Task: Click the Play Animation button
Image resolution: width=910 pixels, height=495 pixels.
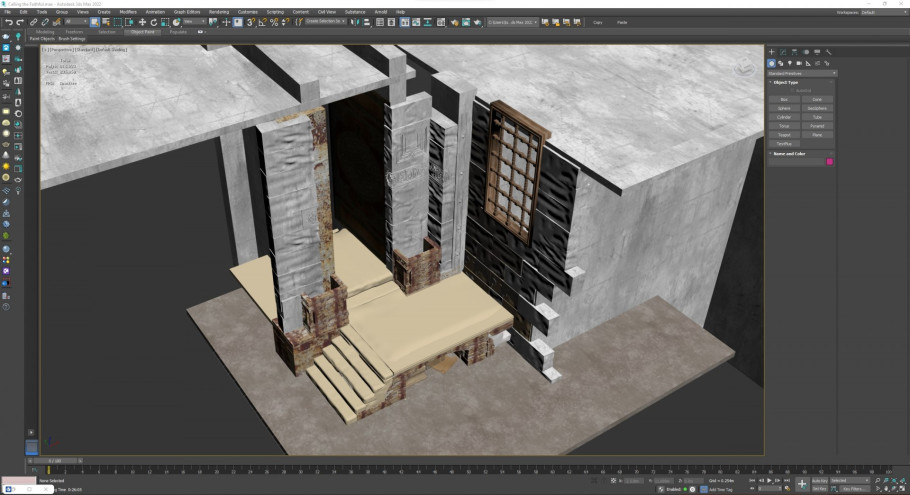Action: point(769,480)
